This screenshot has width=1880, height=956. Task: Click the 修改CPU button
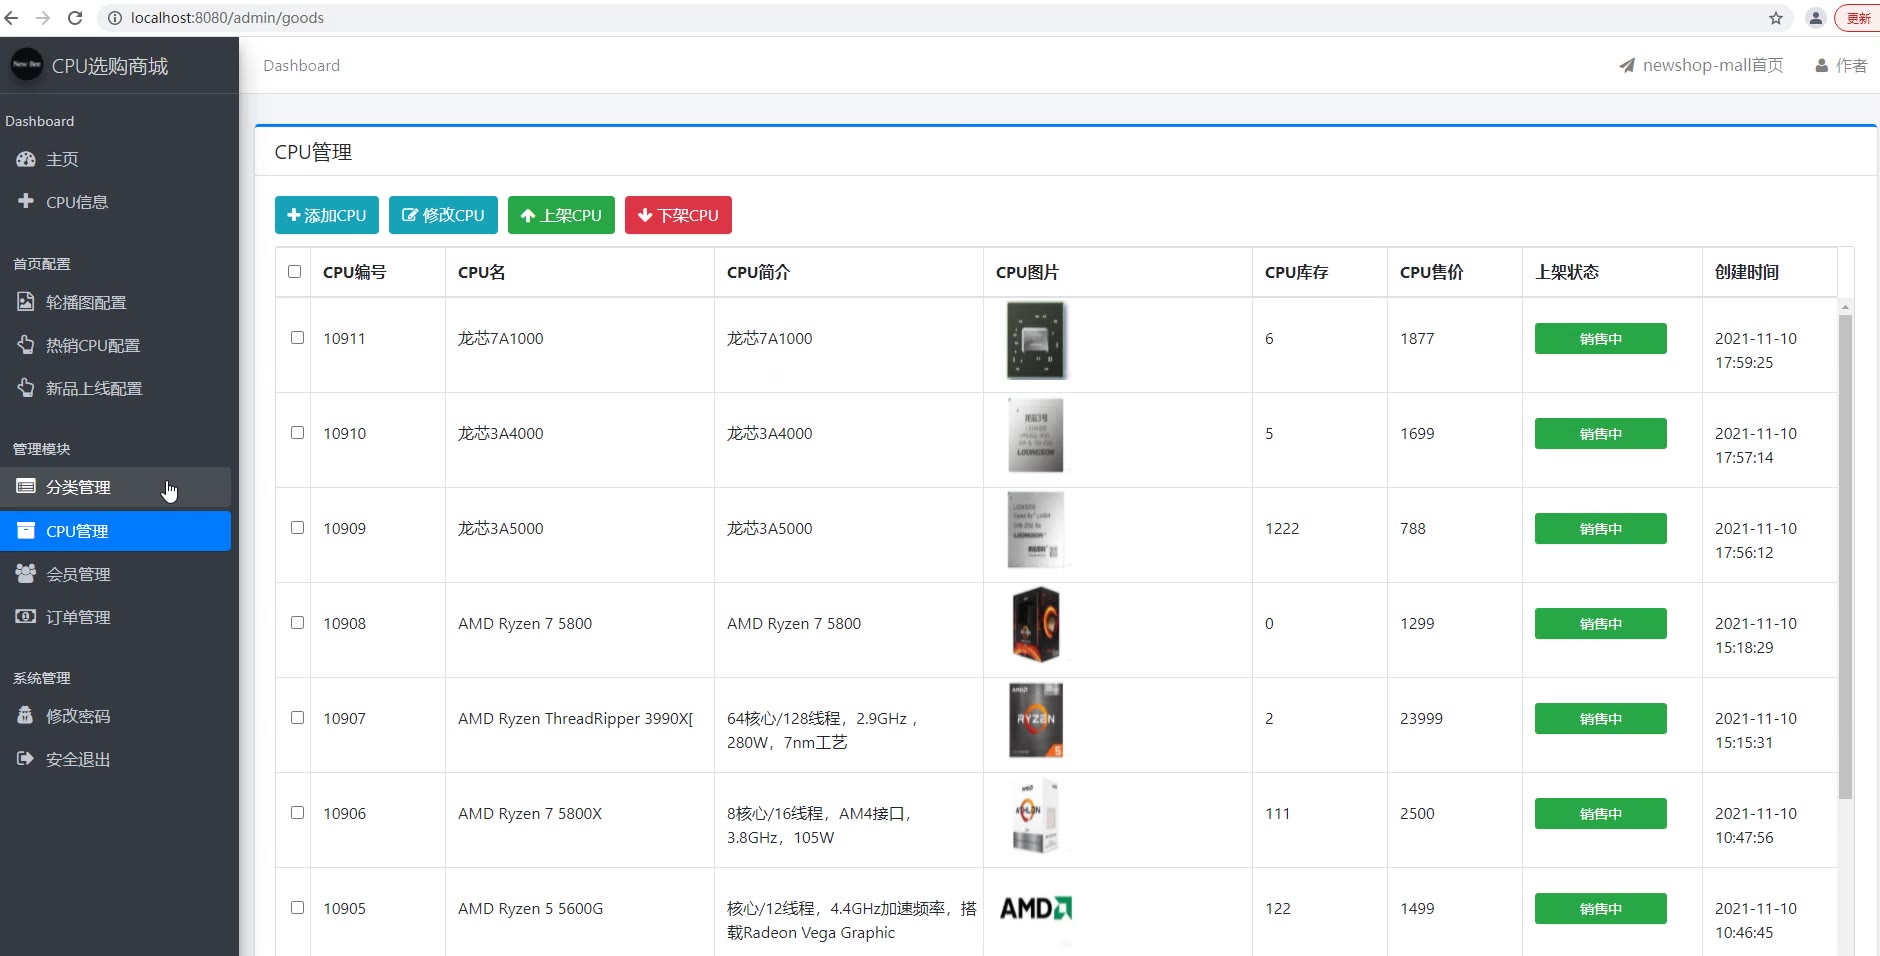(x=443, y=215)
